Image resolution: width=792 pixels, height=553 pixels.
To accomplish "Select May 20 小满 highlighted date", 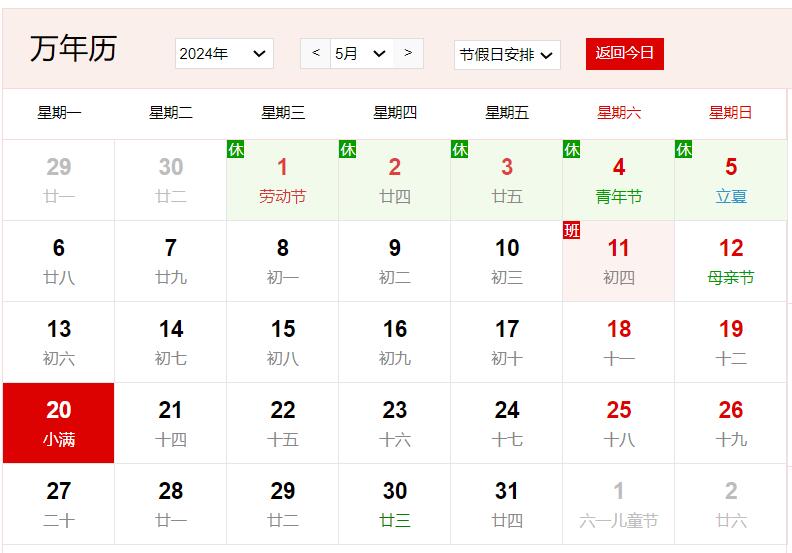I will pyautogui.click(x=59, y=423).
